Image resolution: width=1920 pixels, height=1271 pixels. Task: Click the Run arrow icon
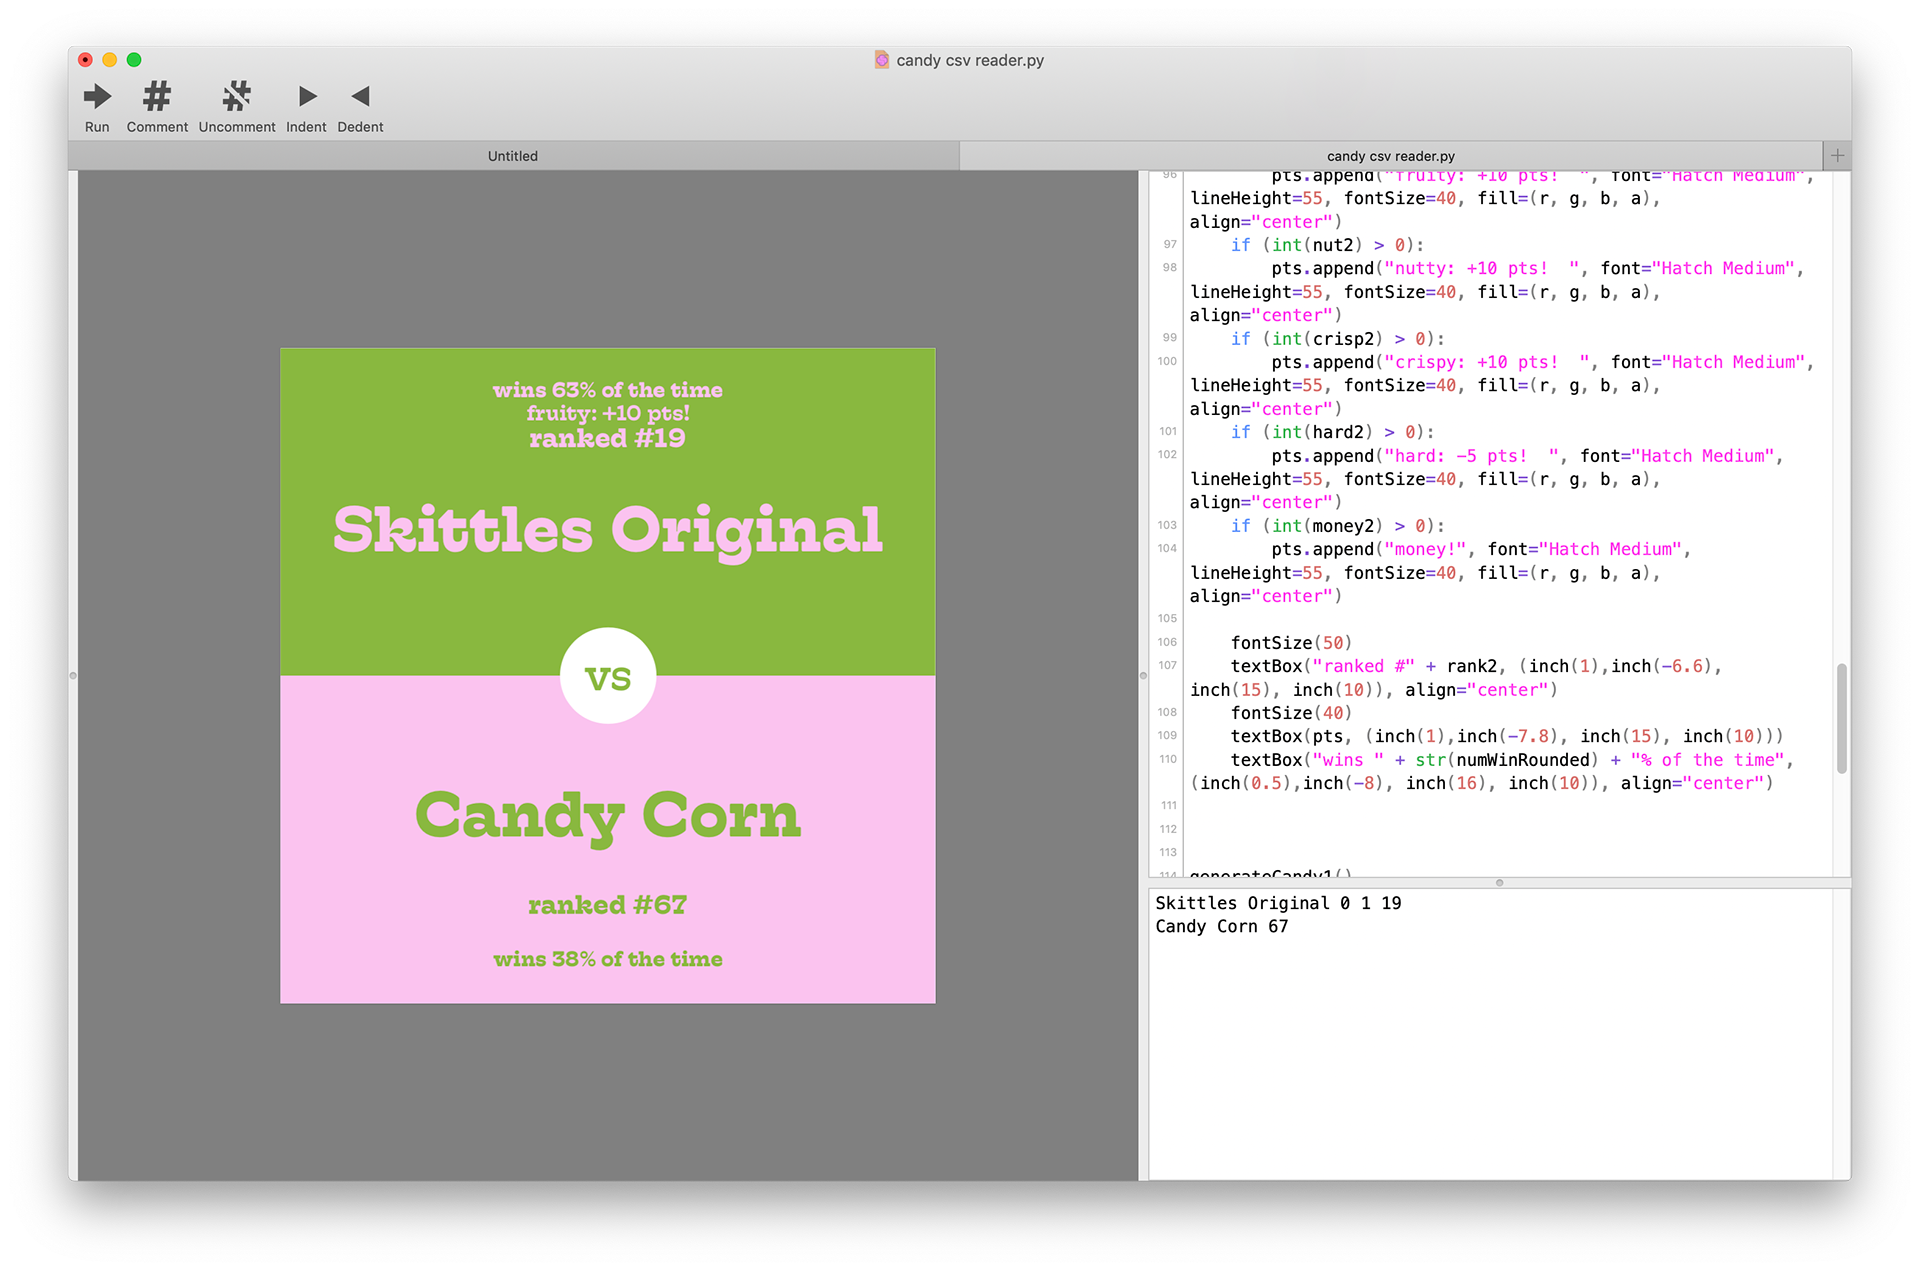(x=97, y=97)
